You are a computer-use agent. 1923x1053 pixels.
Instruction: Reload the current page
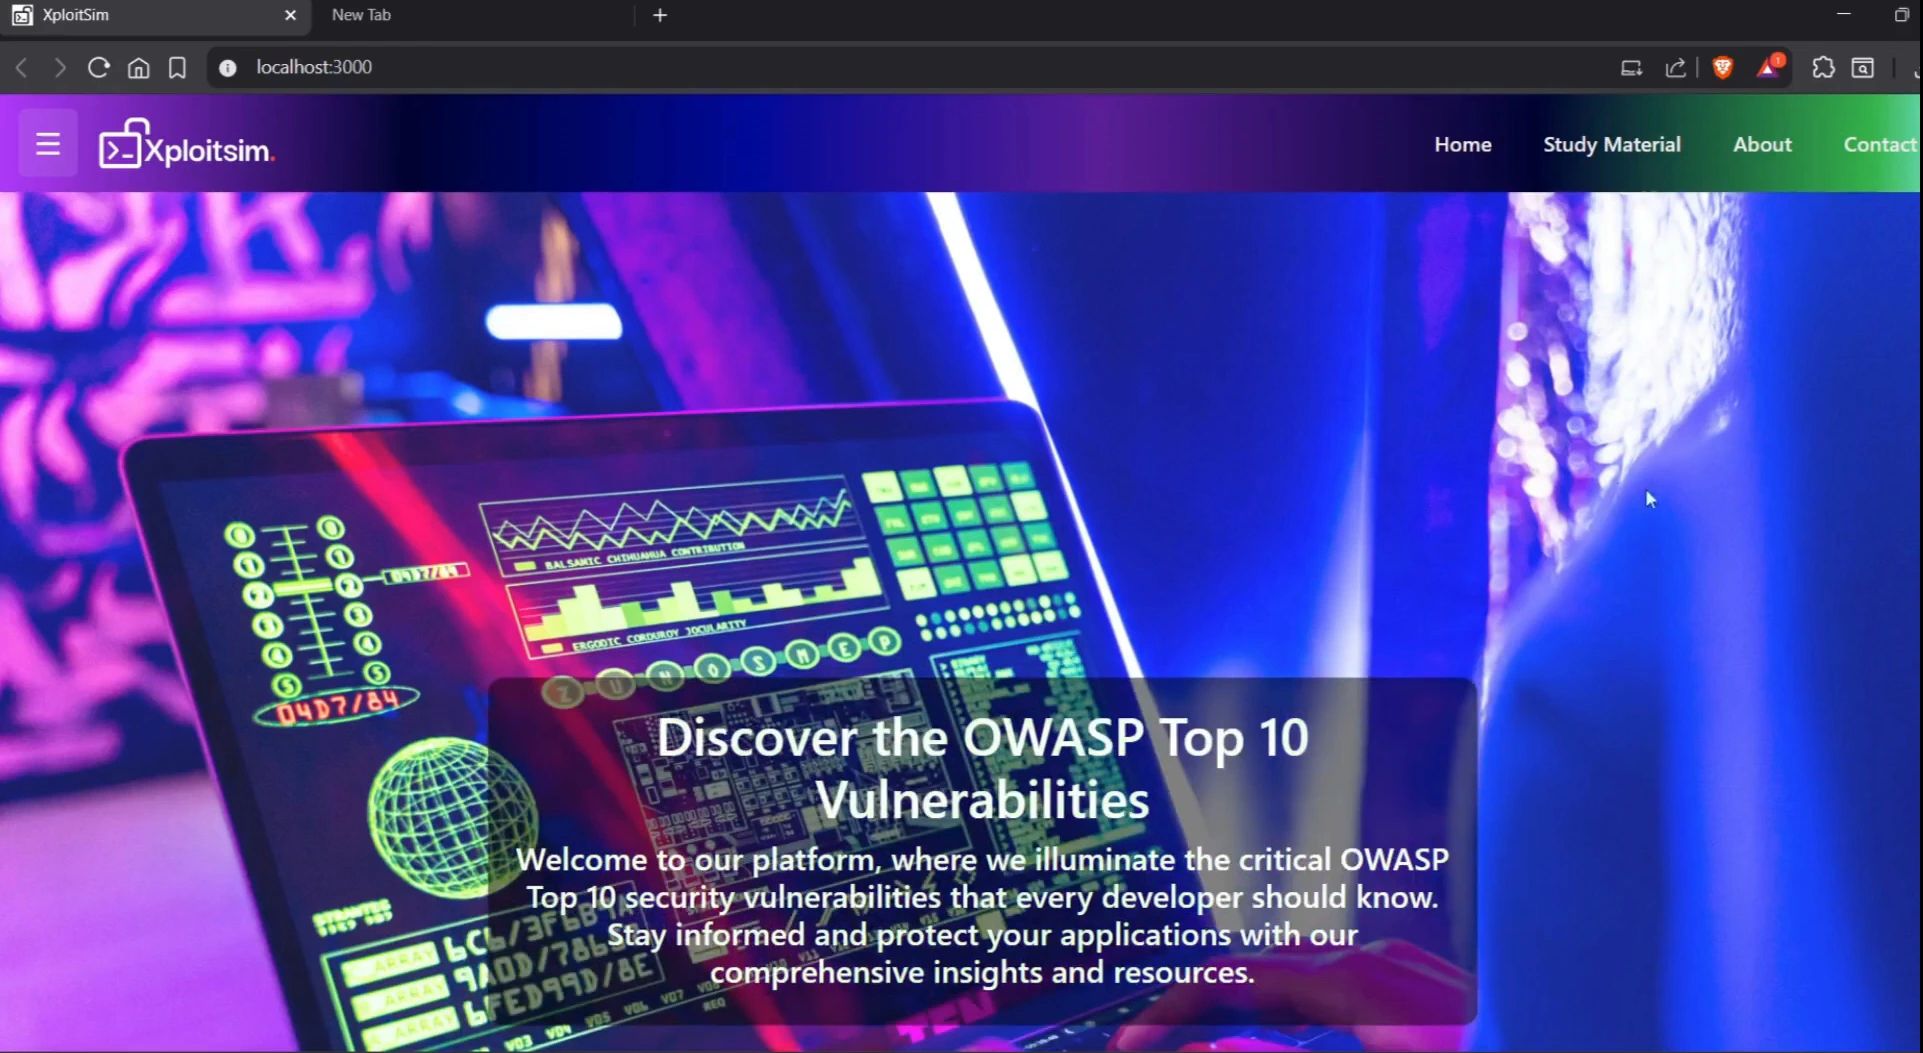(98, 67)
